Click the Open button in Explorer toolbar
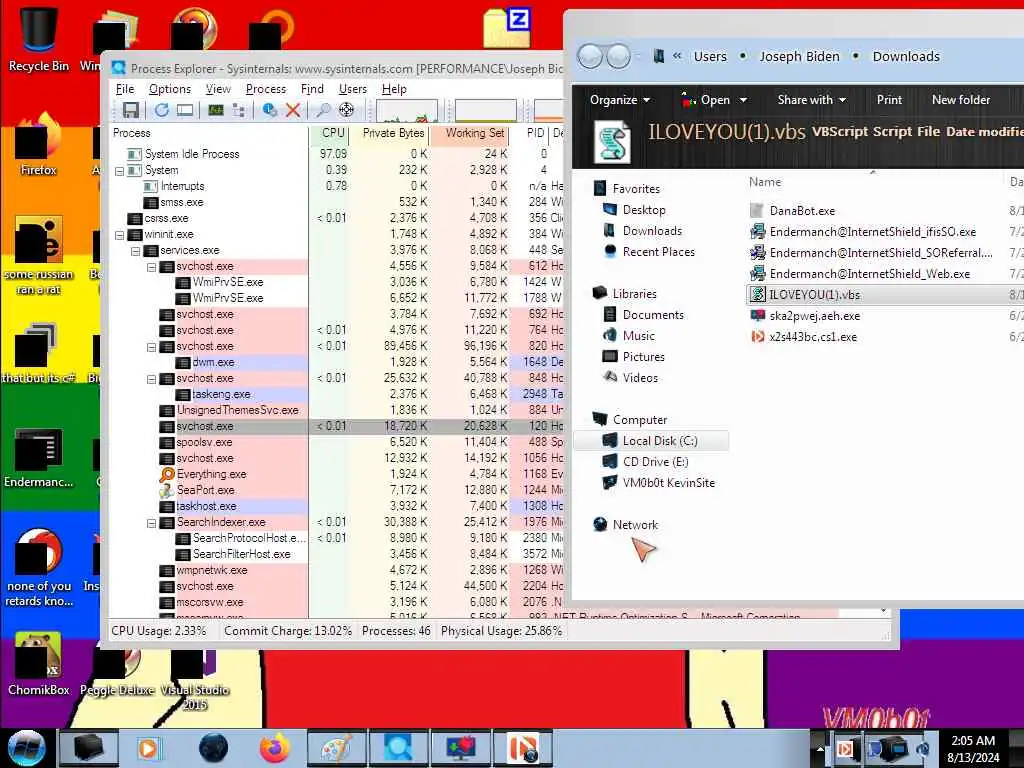The image size is (1024, 768). pyautogui.click(x=706, y=100)
